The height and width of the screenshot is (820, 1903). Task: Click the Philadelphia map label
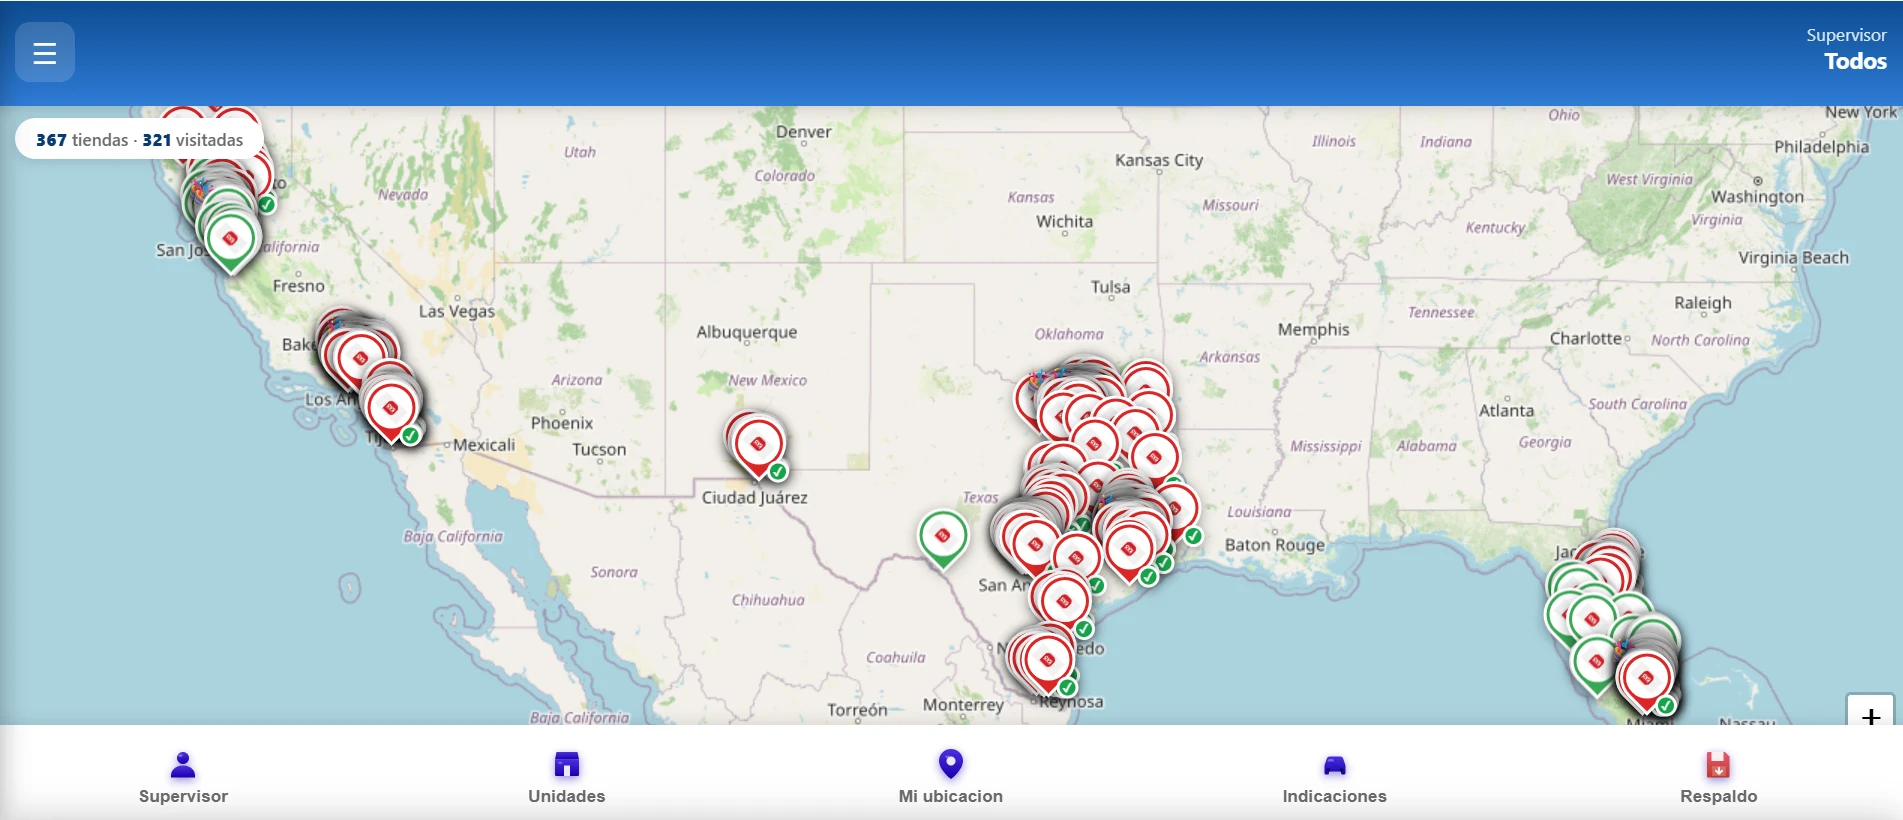pos(1821,147)
